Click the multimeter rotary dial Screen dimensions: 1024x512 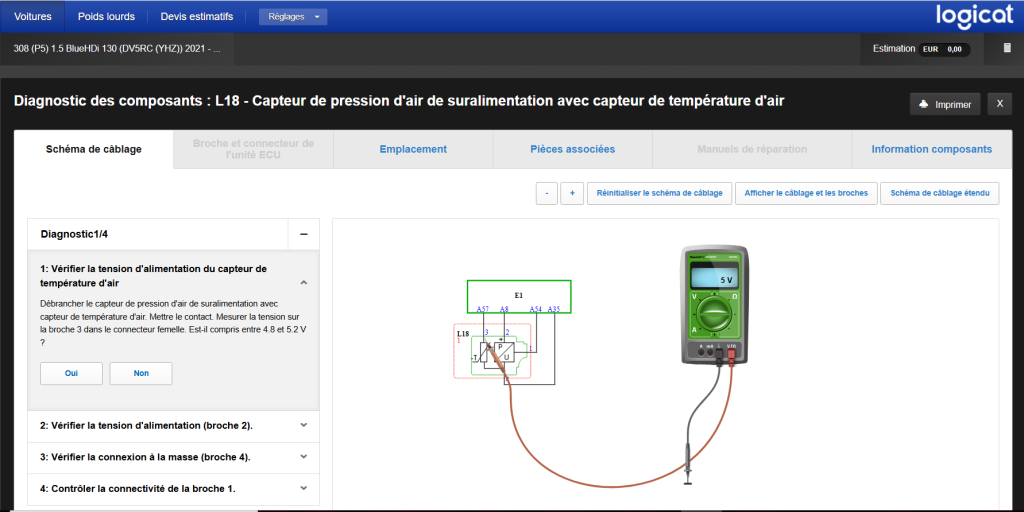point(713,317)
